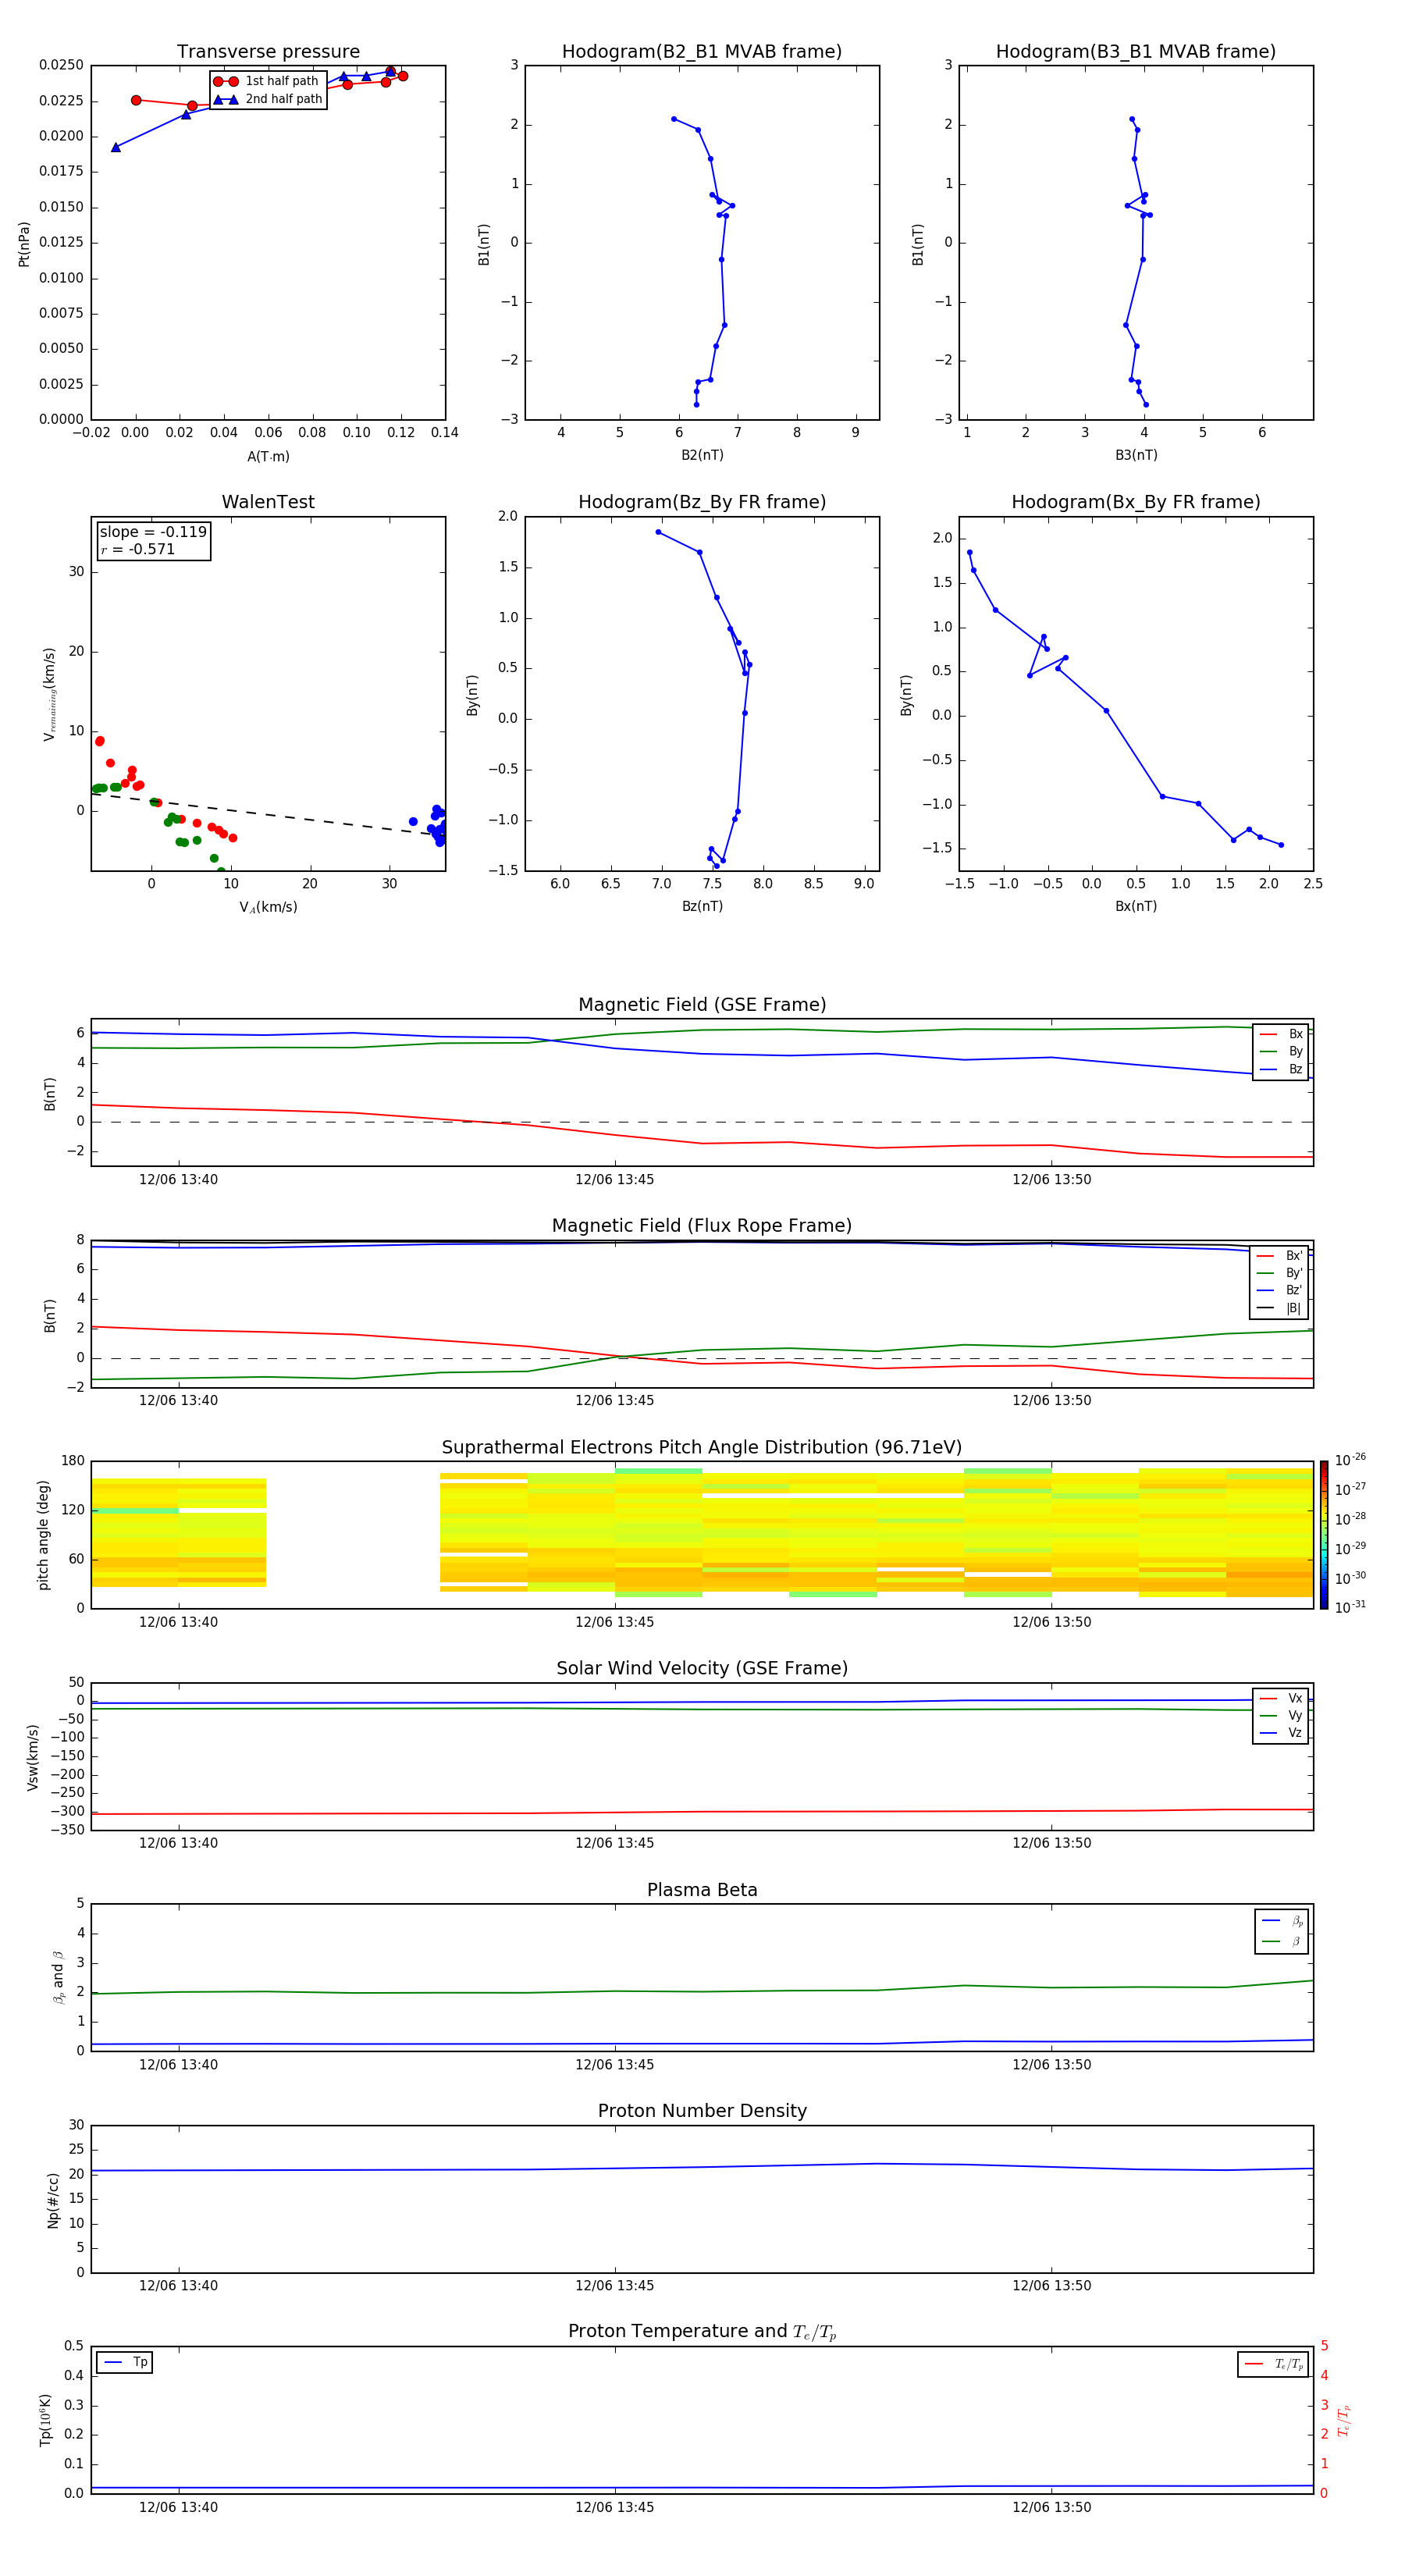Click "12/06 13:40" tick under GSE magnetic field
This screenshot has width=1405, height=2576.
pos(178,1180)
